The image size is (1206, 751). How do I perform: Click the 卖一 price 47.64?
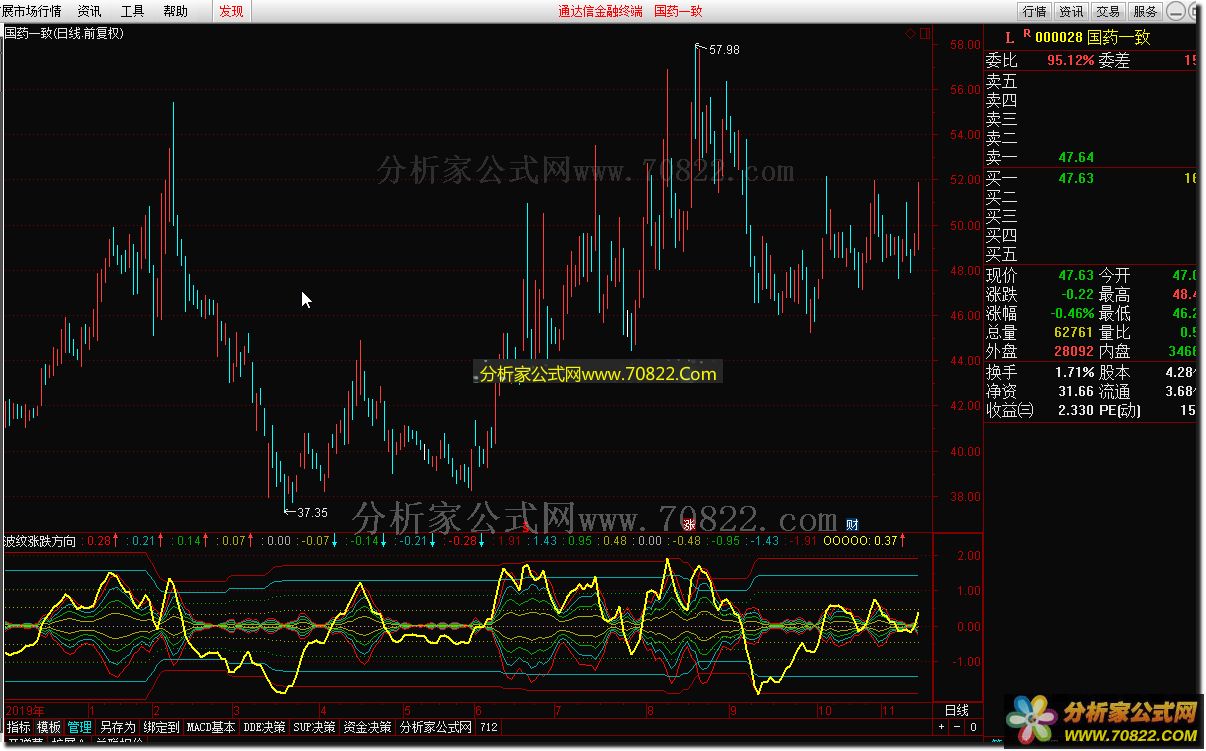[1075, 157]
